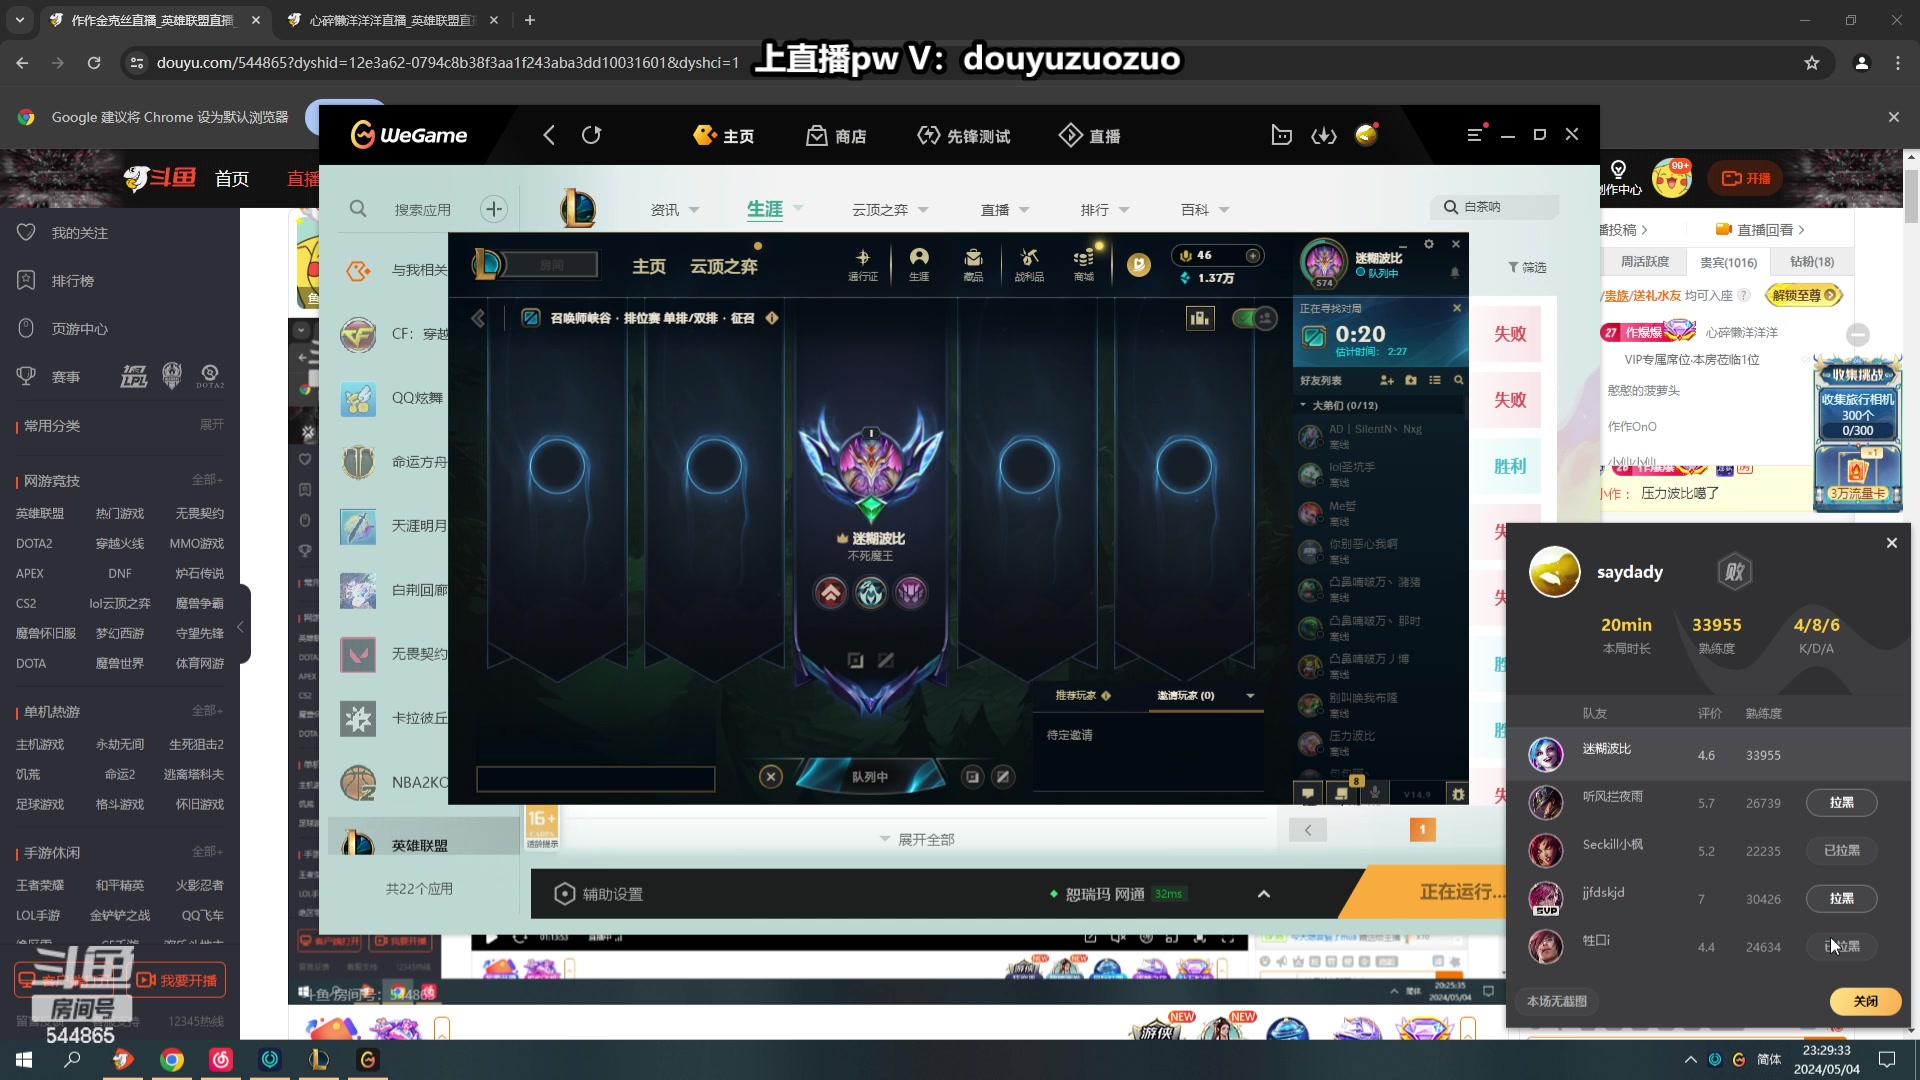Switch to 主页 tab in LoL client
This screenshot has width=1920, height=1080.
(x=649, y=266)
